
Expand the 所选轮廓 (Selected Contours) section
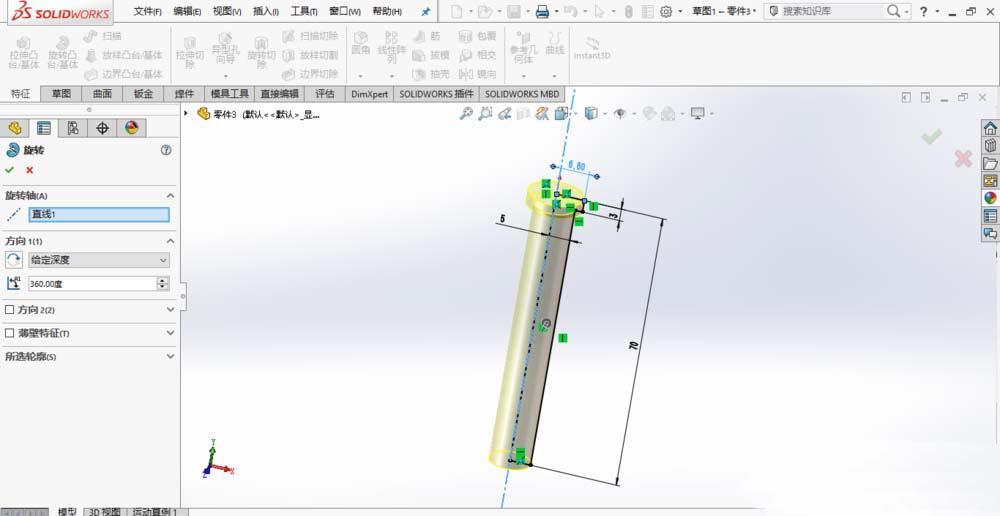[x=170, y=357]
